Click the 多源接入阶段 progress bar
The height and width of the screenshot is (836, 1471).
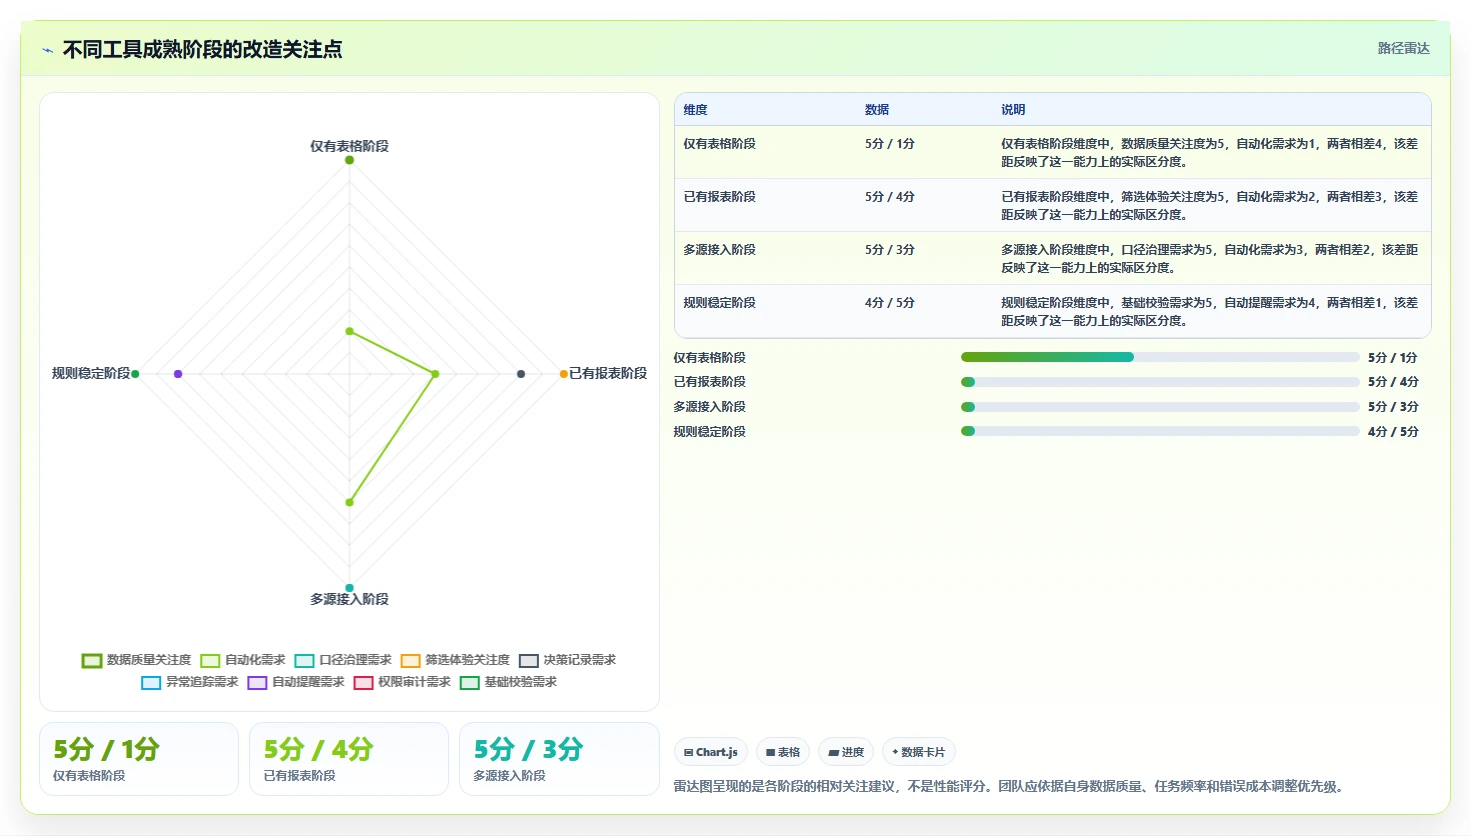tap(1160, 407)
